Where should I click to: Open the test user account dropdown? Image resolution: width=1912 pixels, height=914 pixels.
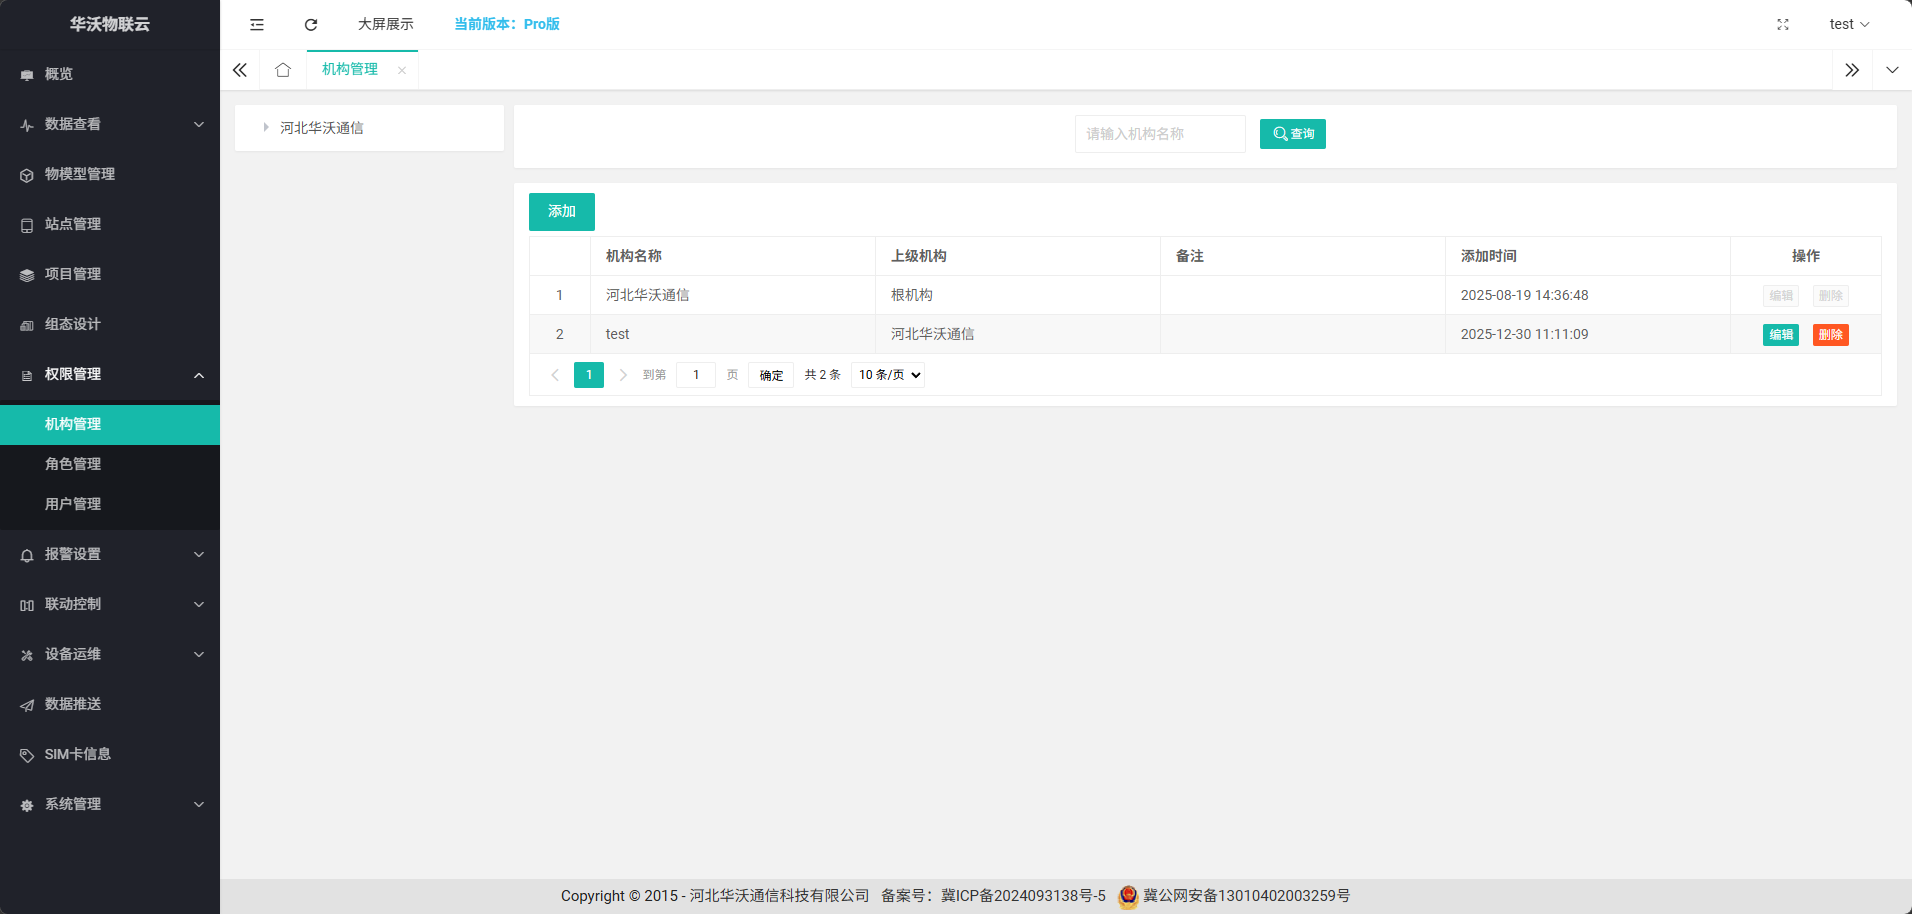(1849, 24)
